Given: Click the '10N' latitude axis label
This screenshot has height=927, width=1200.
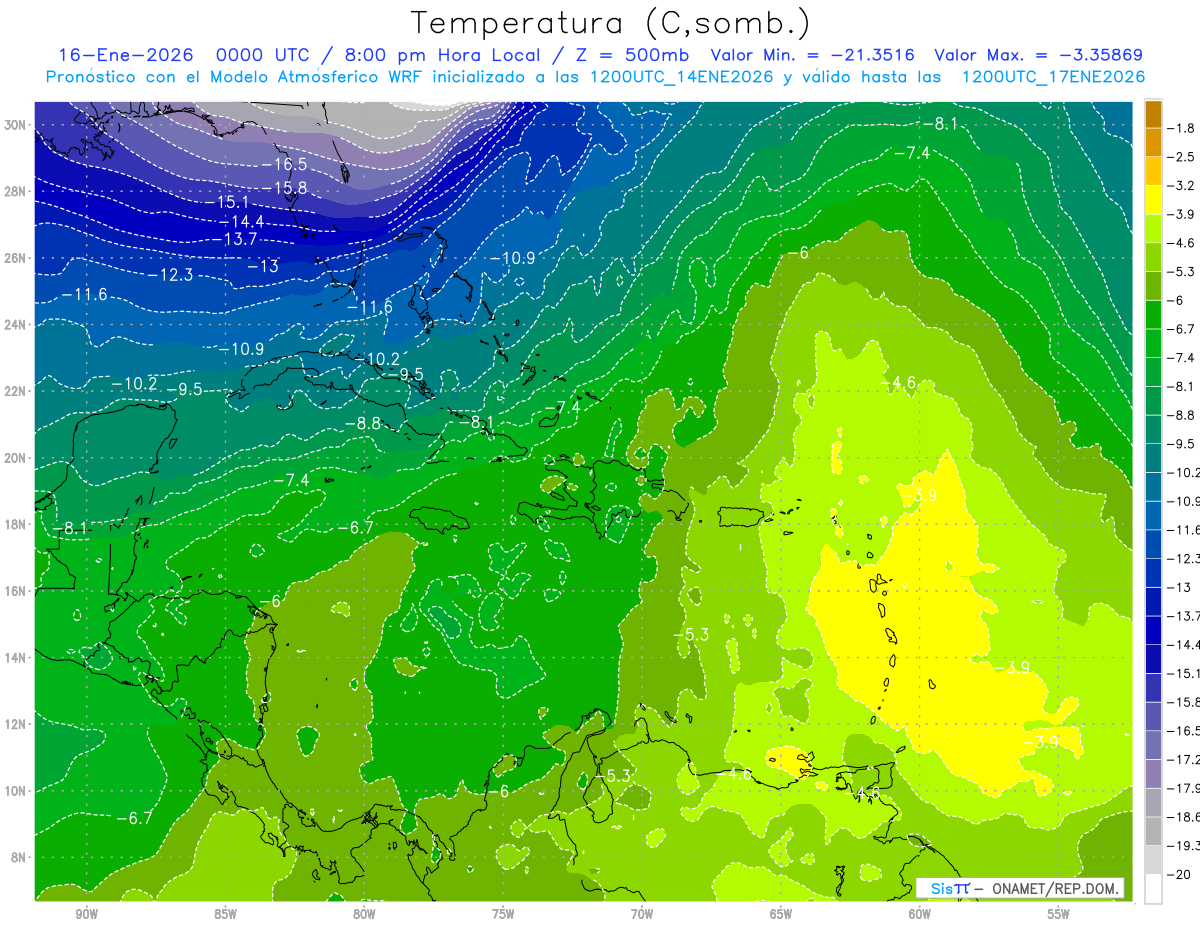Looking at the screenshot, I should point(17,791).
